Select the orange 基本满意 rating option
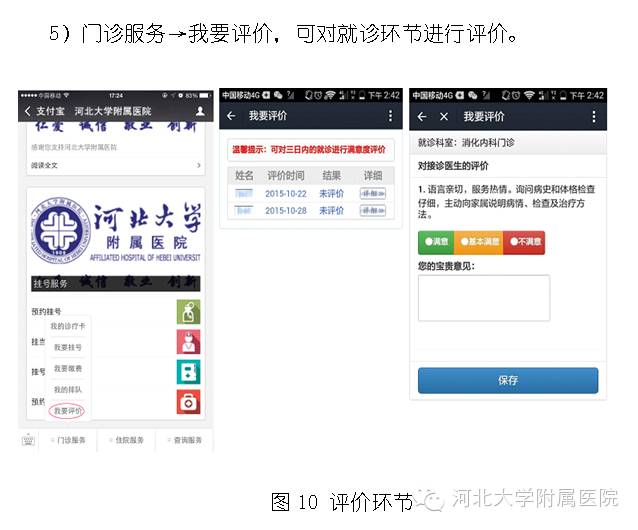This screenshot has width=638, height=530. [x=478, y=242]
